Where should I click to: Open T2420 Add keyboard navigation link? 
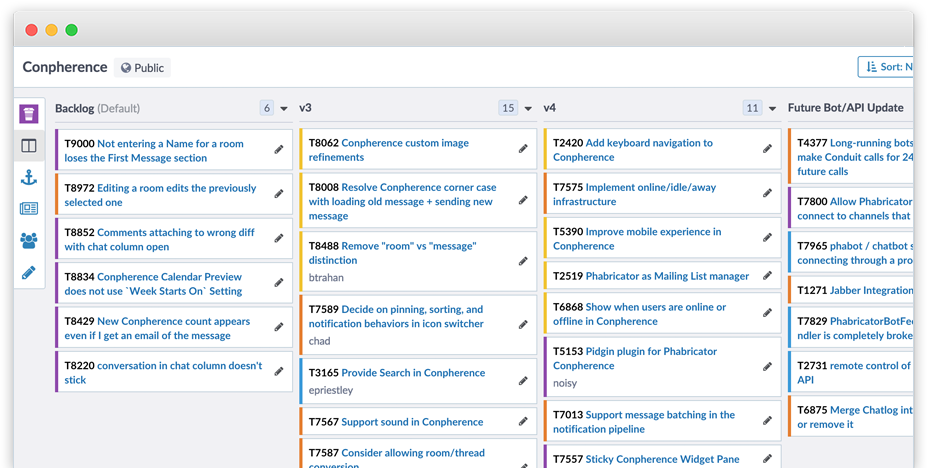point(633,150)
